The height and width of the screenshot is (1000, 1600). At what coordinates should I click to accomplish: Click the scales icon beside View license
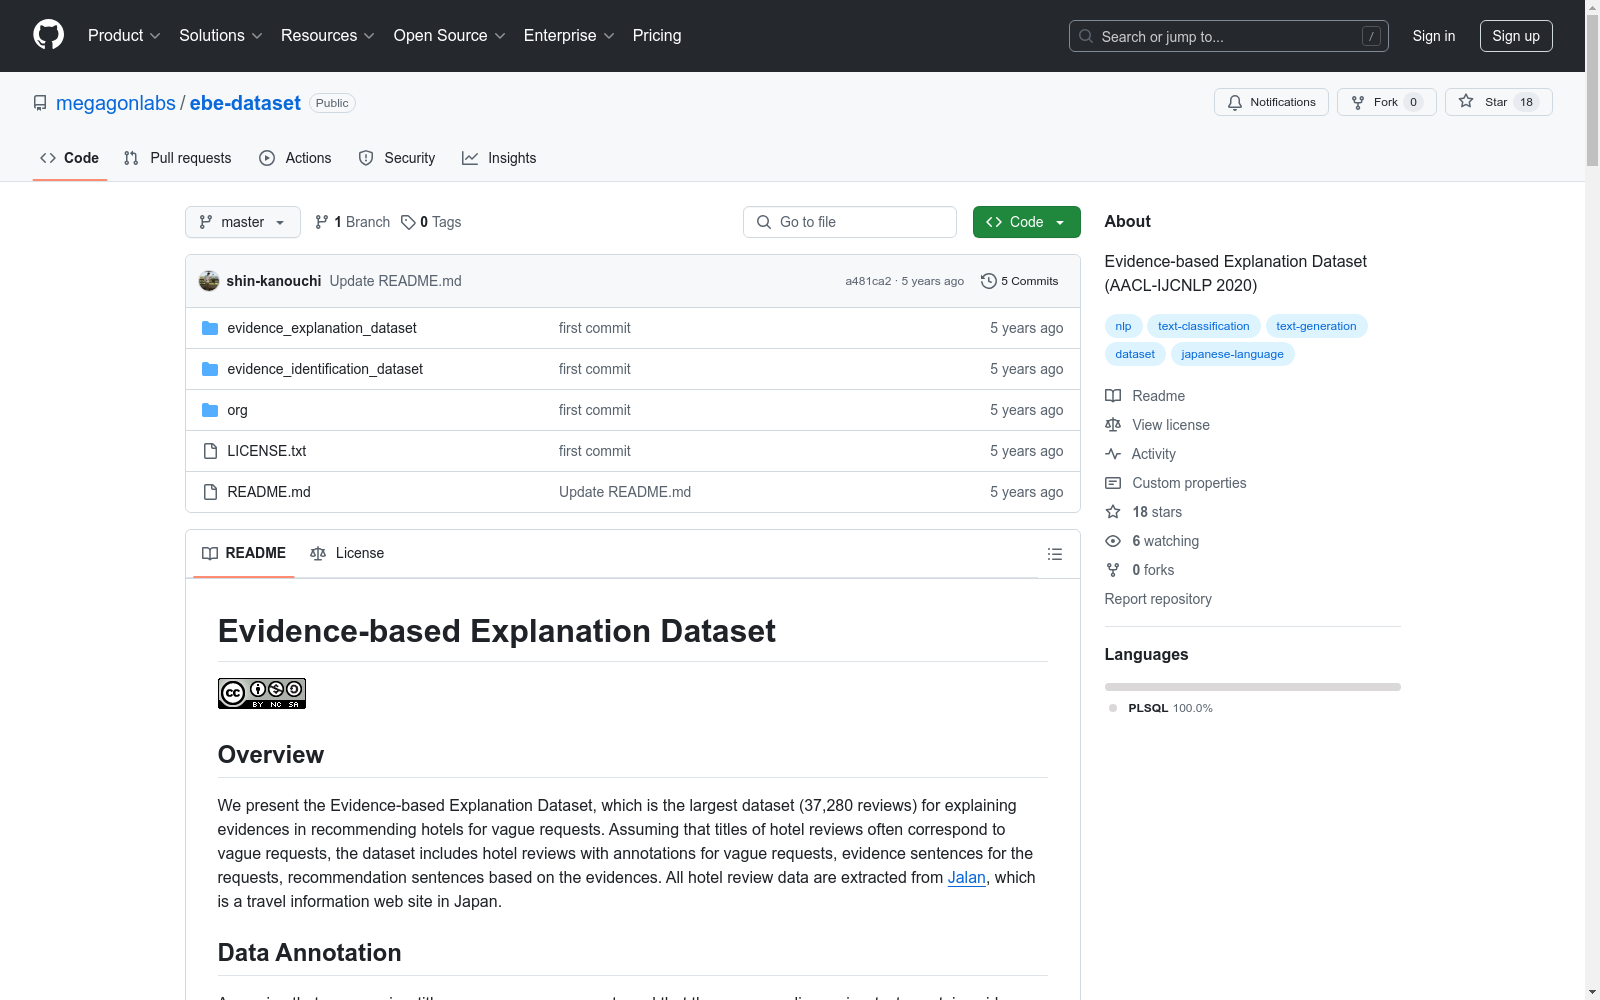tap(1113, 425)
